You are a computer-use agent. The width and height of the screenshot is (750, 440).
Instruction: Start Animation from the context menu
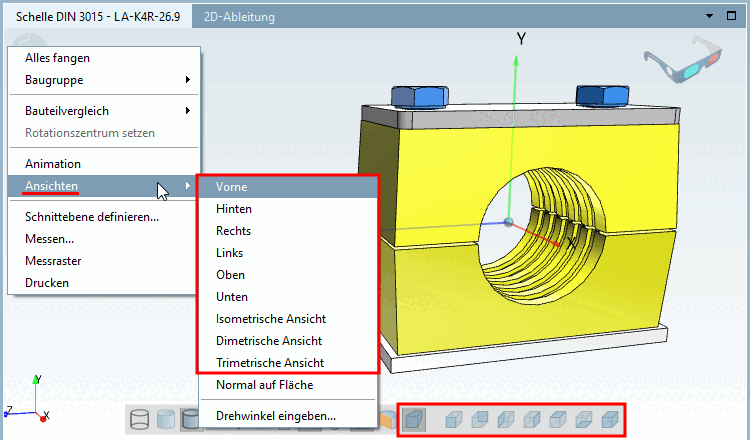coord(103,164)
